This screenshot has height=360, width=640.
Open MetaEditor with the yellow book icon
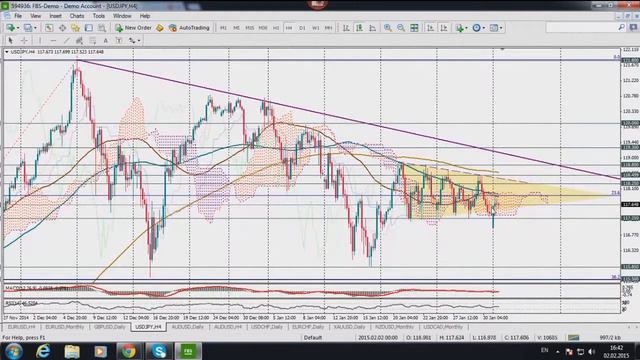[x=160, y=28]
